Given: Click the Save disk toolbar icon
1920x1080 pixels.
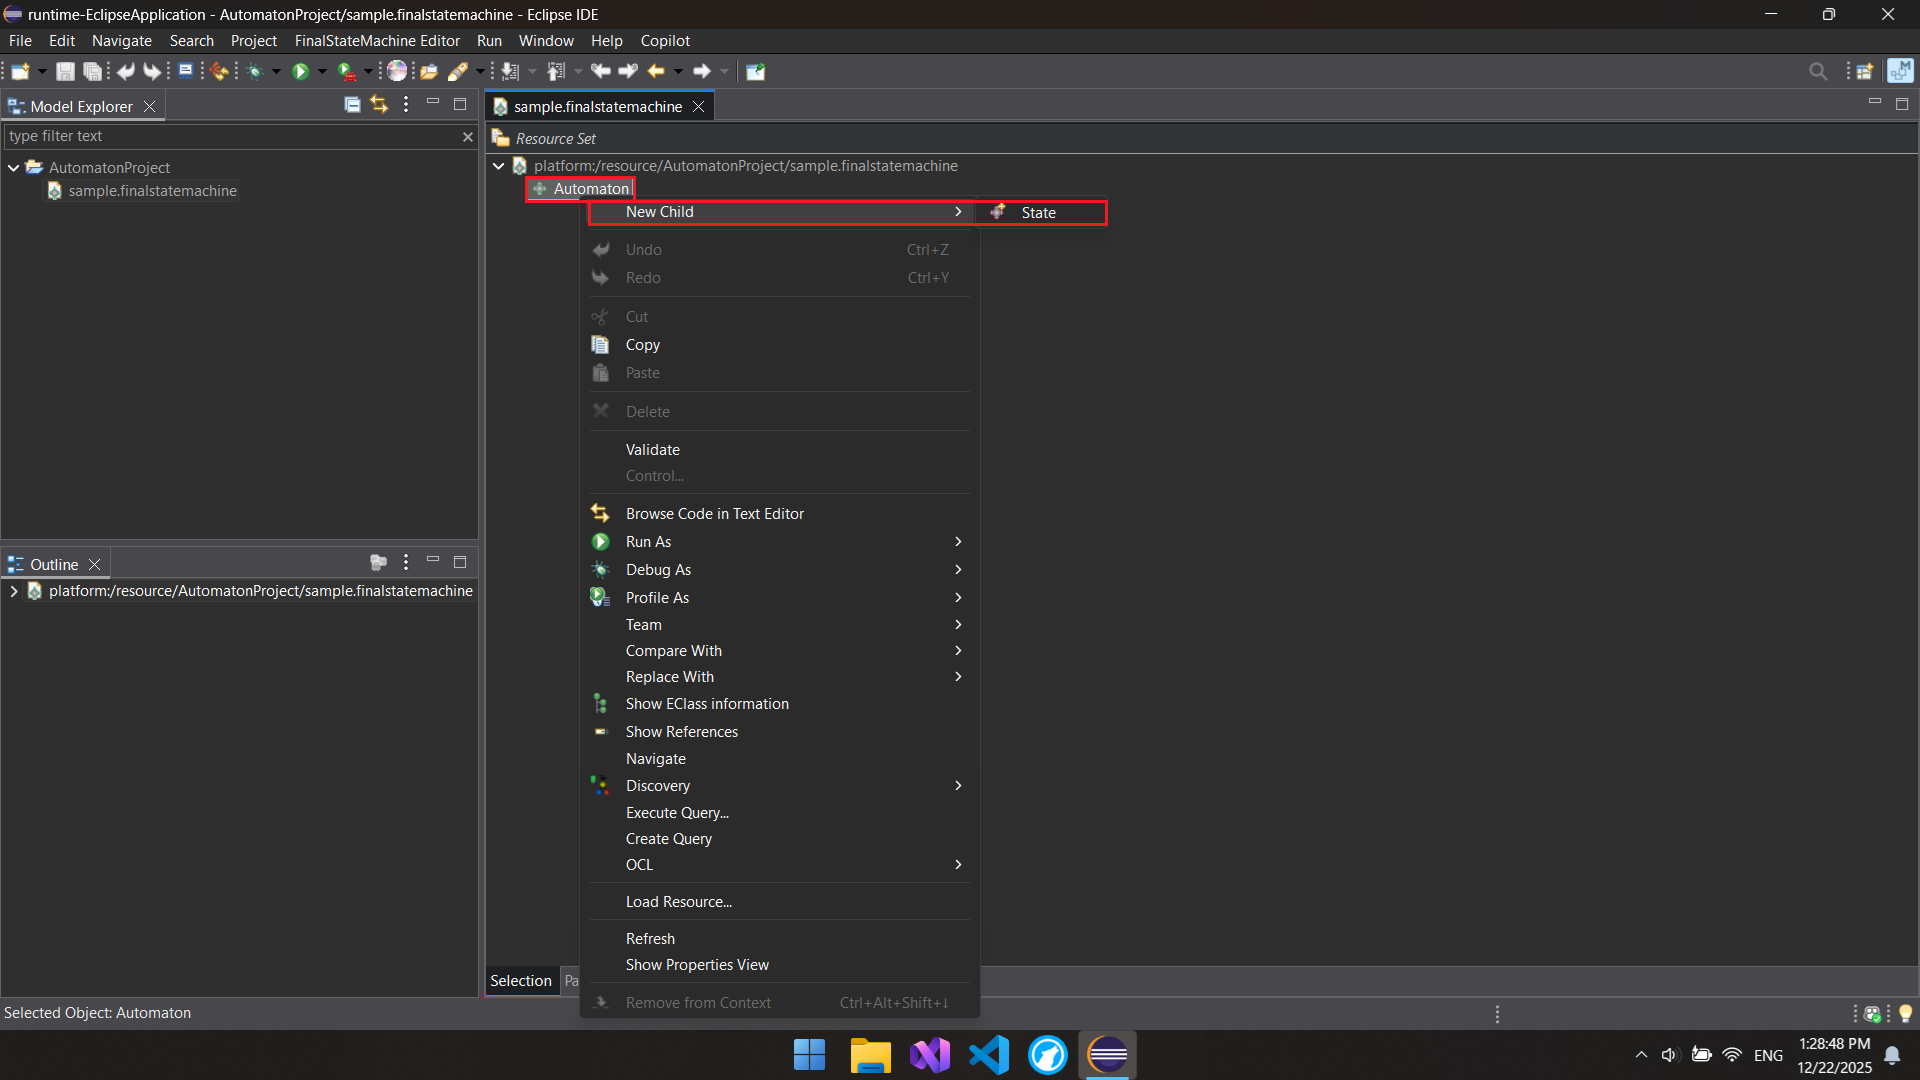Looking at the screenshot, I should coord(65,71).
